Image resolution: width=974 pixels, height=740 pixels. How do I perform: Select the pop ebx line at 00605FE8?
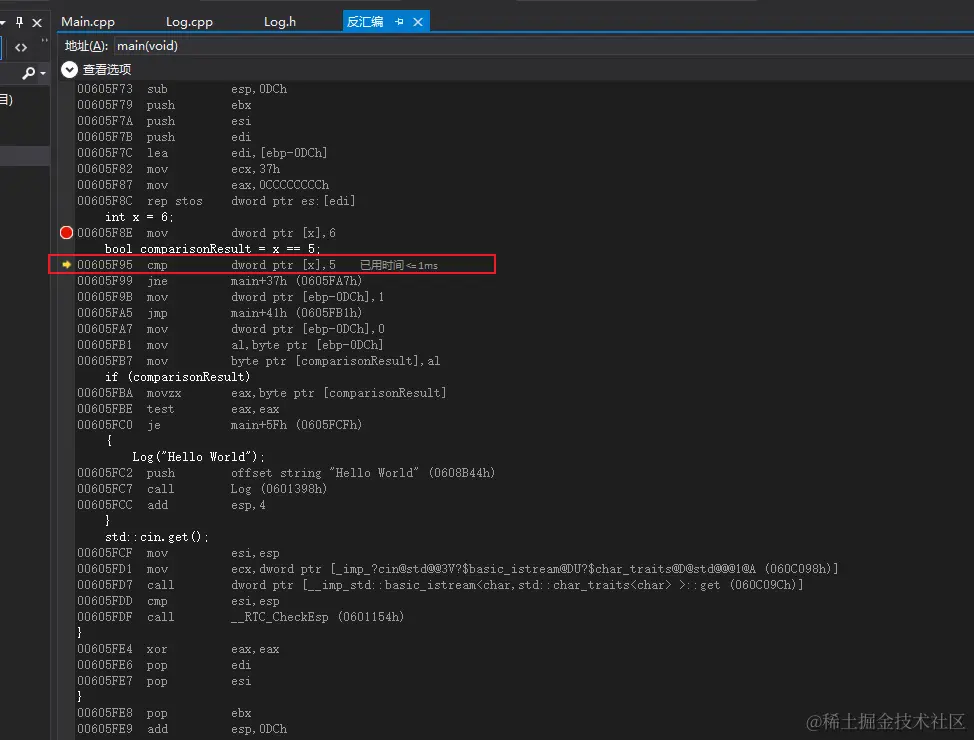click(x=164, y=713)
